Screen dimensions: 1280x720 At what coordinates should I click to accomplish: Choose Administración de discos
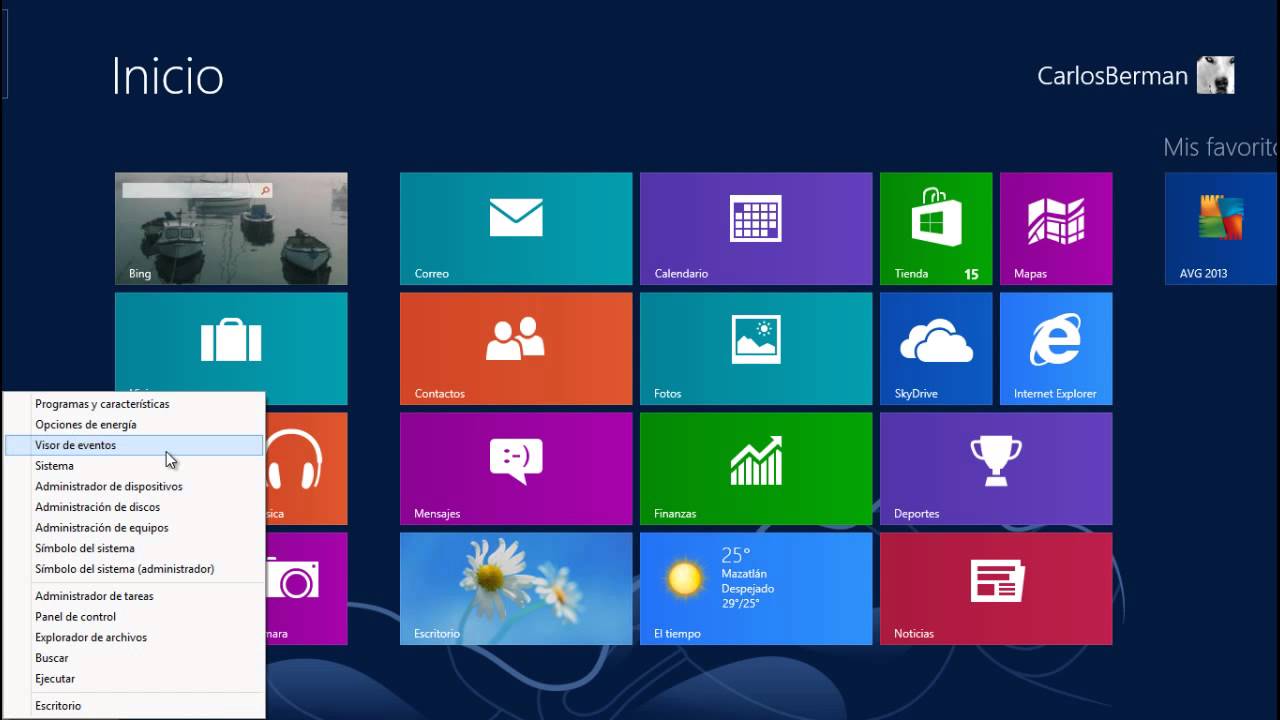(134, 507)
